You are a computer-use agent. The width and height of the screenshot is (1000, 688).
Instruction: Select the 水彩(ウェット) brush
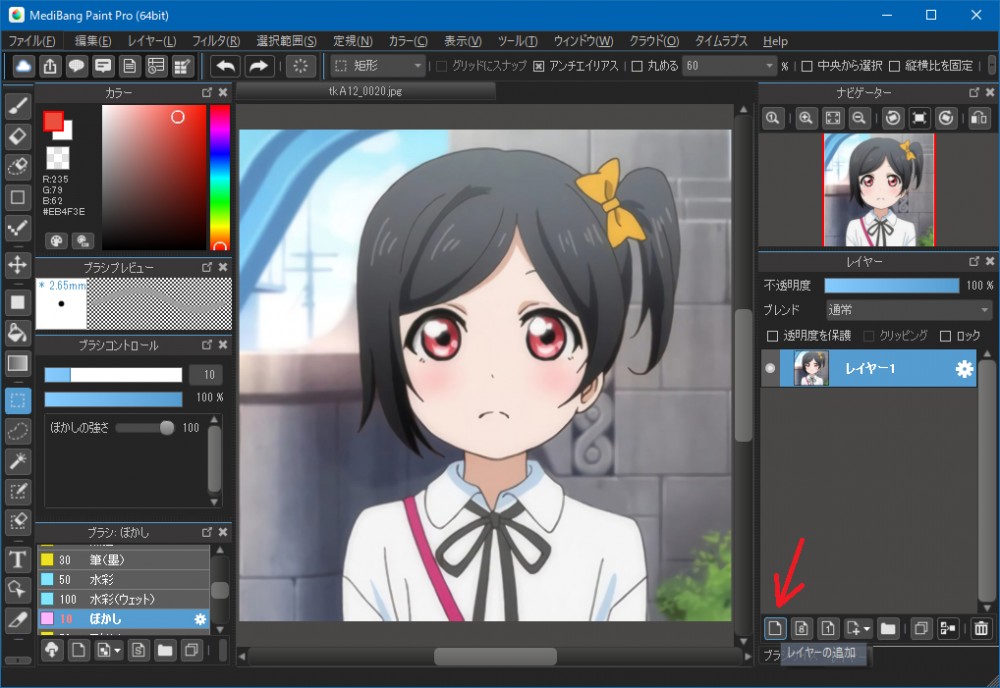click(x=123, y=599)
